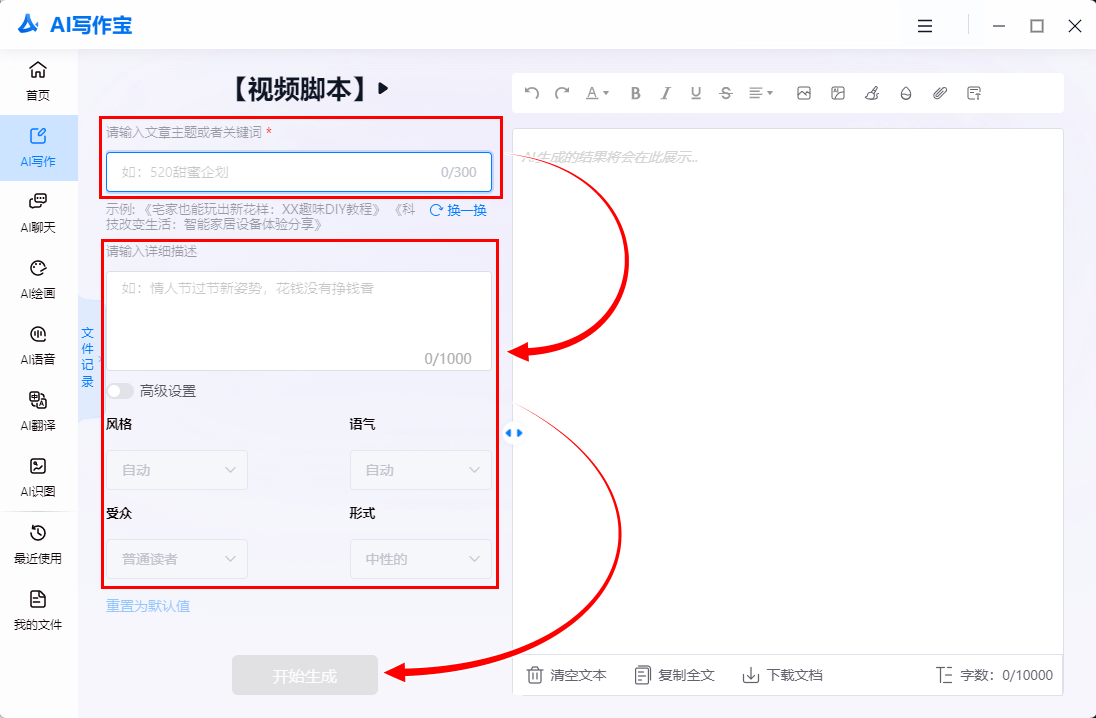The height and width of the screenshot is (718, 1096).
Task: Toggle bold formatting in the editor
Action: (635, 93)
